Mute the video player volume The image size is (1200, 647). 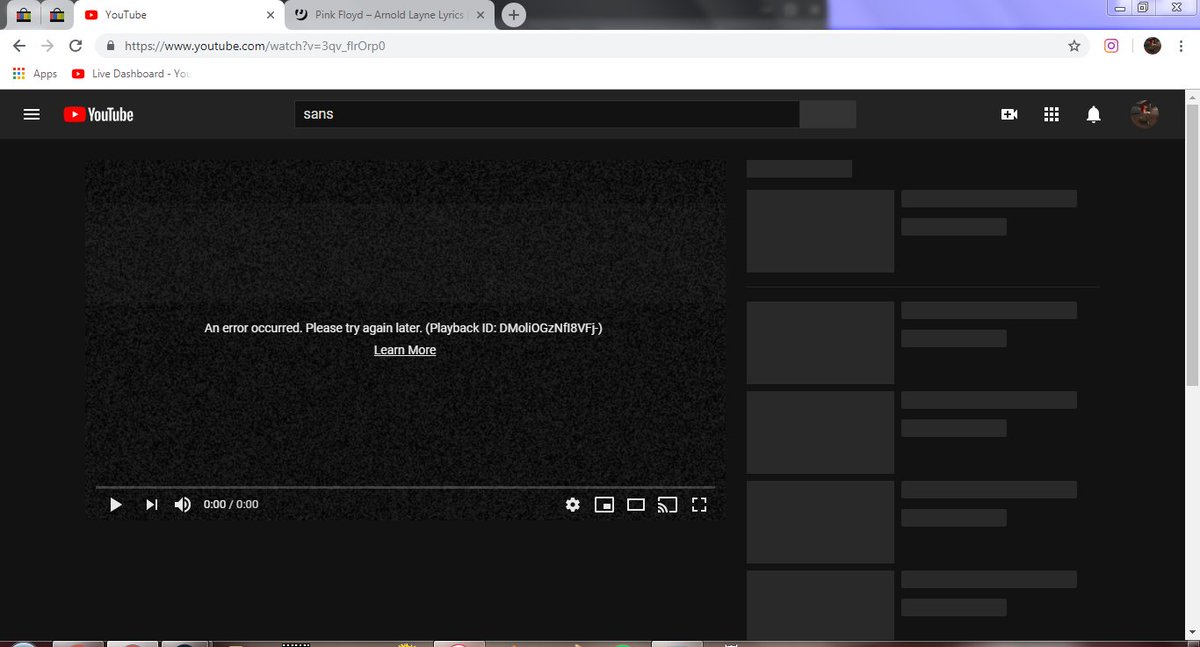coord(183,504)
